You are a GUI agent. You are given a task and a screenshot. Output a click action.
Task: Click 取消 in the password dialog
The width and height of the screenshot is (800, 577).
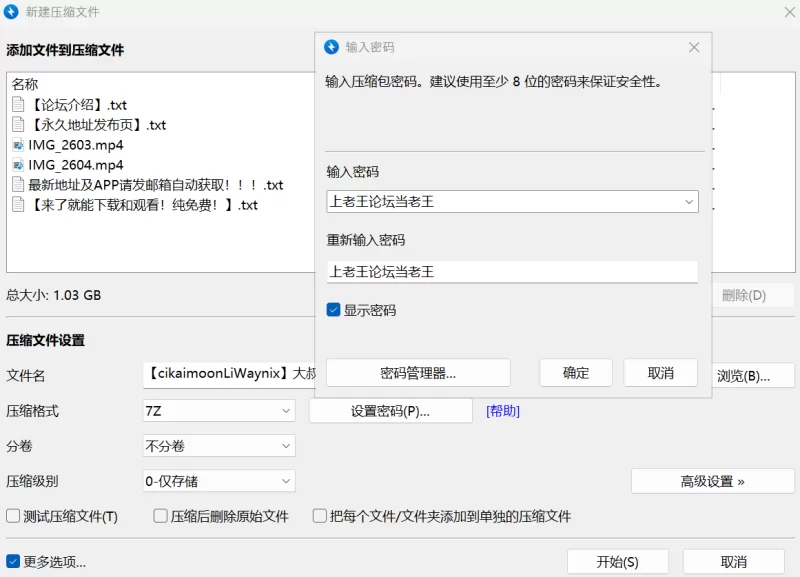coord(660,373)
